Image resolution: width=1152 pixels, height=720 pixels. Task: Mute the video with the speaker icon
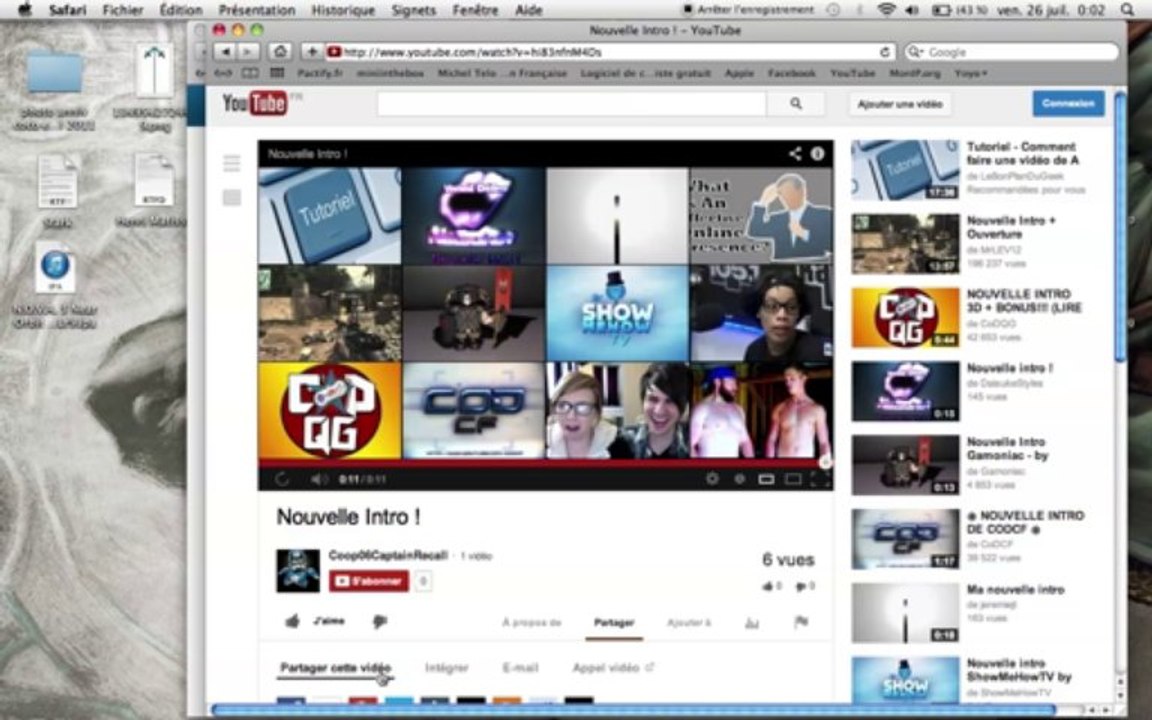(318, 479)
